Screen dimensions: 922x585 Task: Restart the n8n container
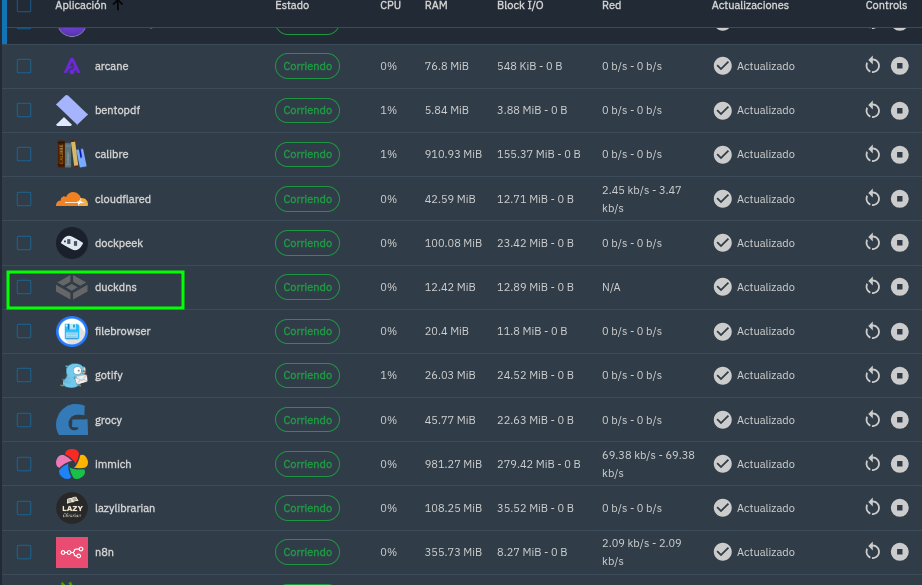pyautogui.click(x=871, y=551)
